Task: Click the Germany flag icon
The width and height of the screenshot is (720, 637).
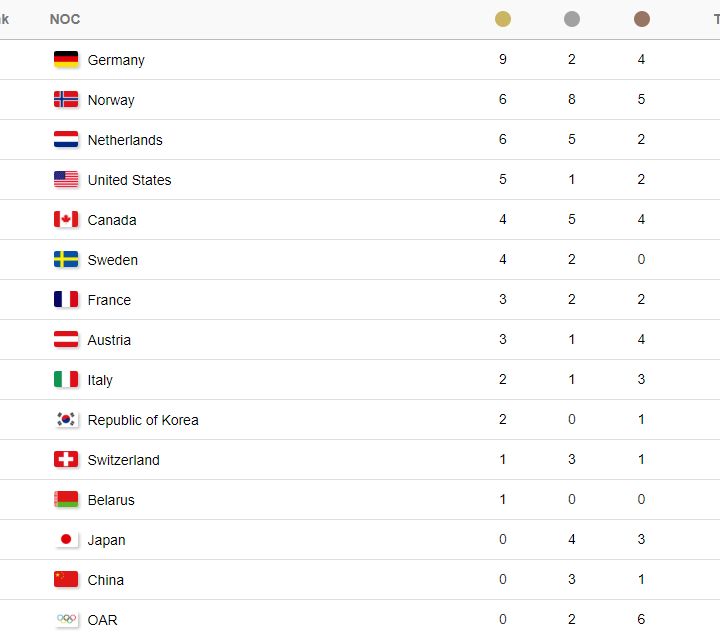Action: [66, 59]
